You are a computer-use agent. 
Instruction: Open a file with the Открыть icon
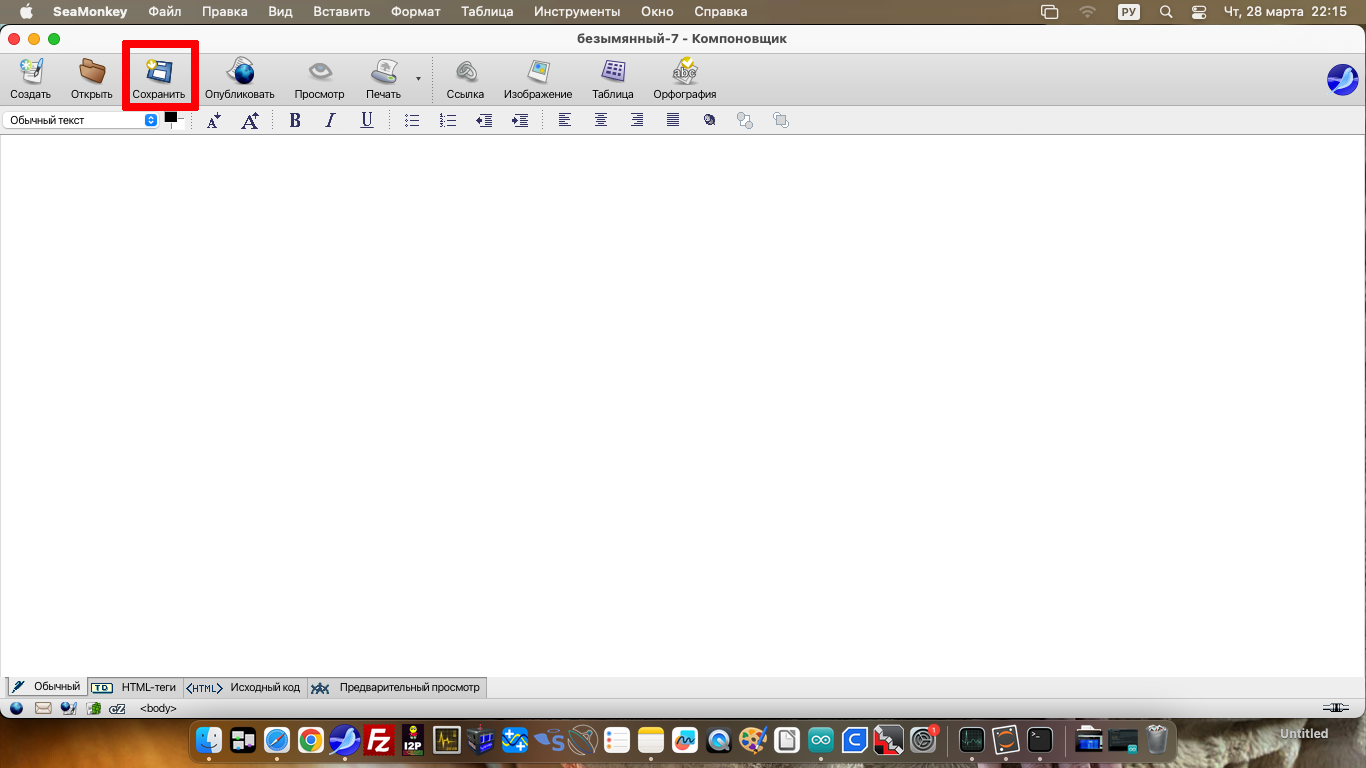tap(92, 77)
